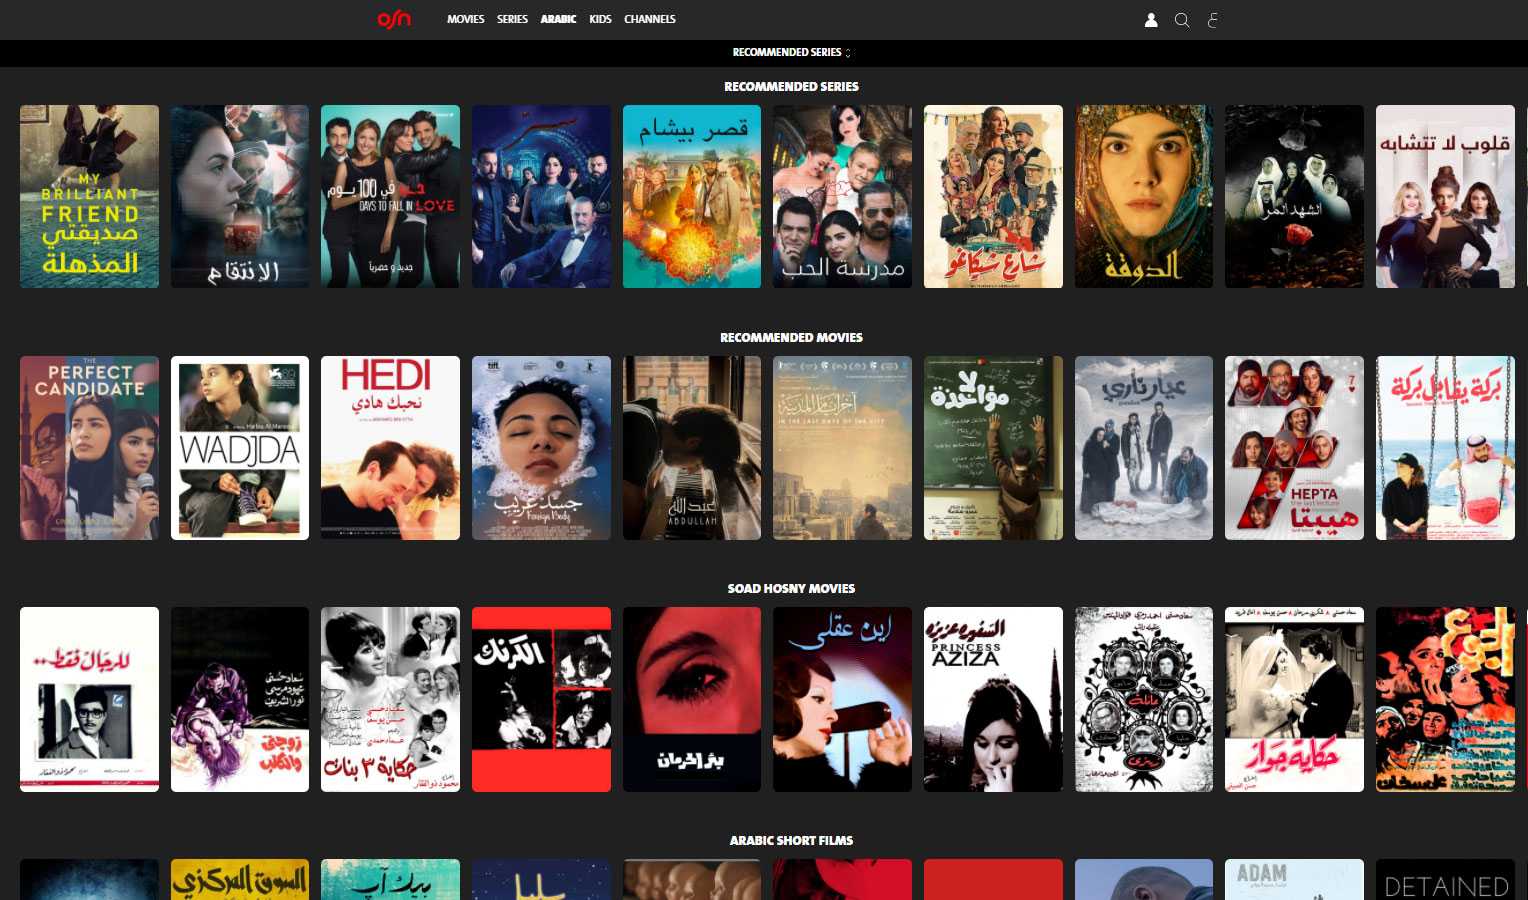Choose the Hepta movie poster
Screen dimensions: 1528x900
tap(1294, 448)
